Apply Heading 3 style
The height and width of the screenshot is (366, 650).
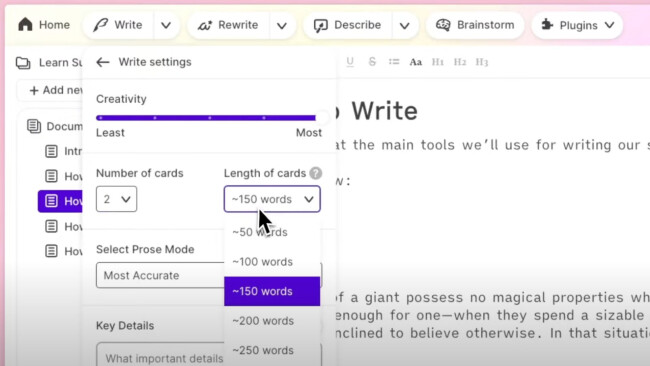click(482, 62)
